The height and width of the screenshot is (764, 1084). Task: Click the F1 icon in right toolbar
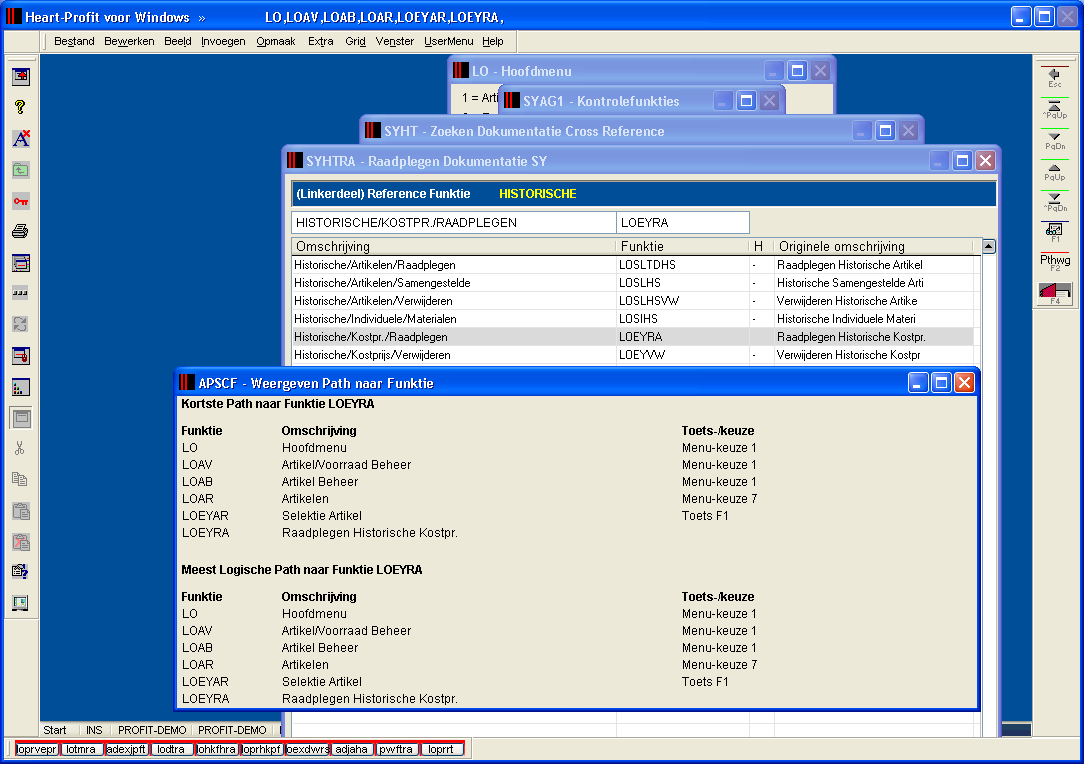[x=1054, y=232]
